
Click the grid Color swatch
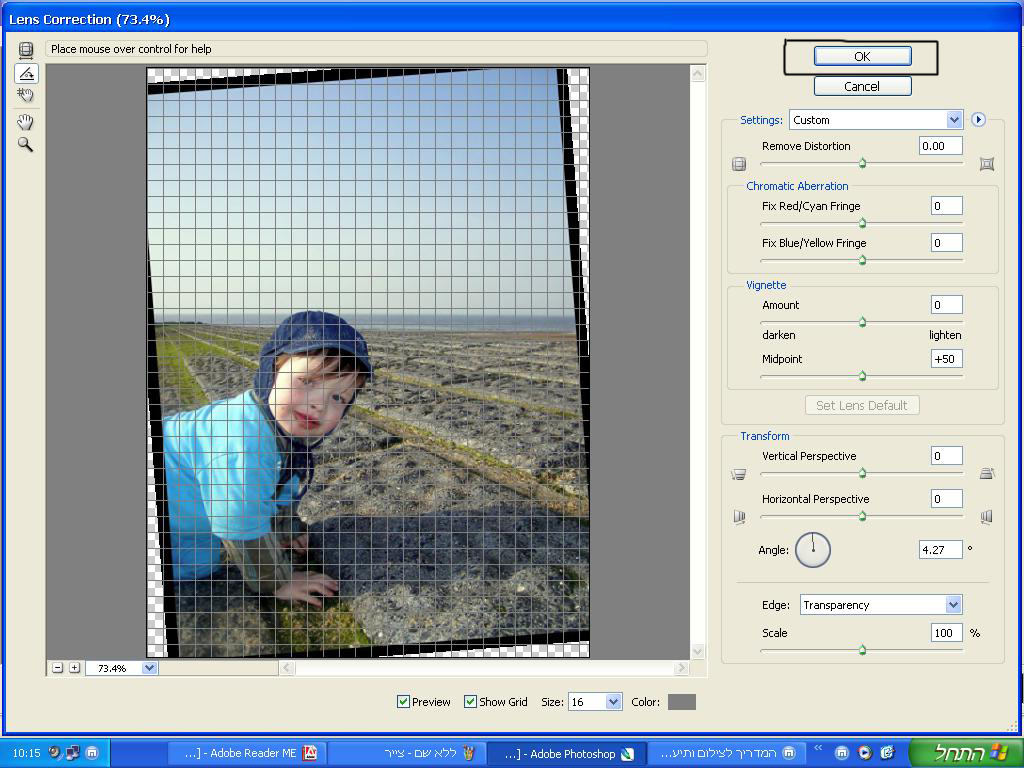682,702
